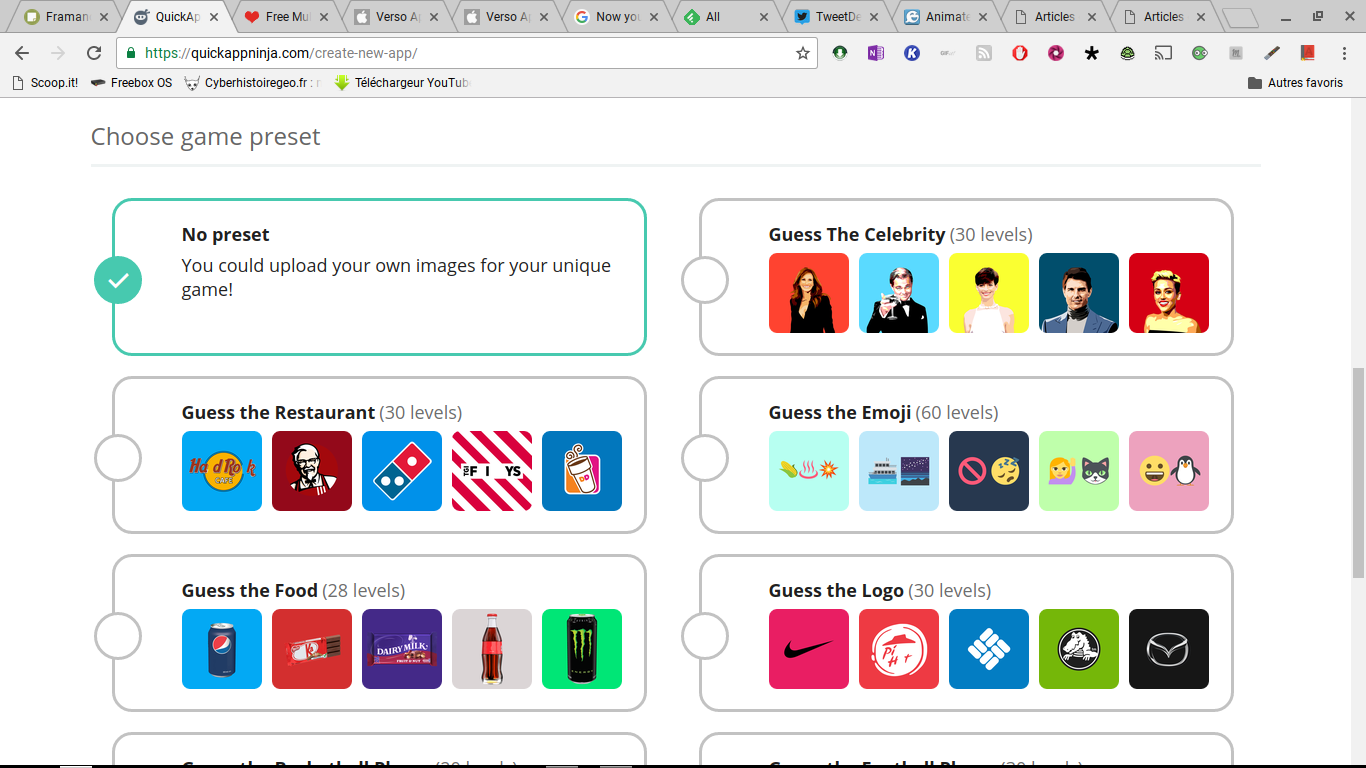Click the RSS feed extension icon

[x=984, y=53]
